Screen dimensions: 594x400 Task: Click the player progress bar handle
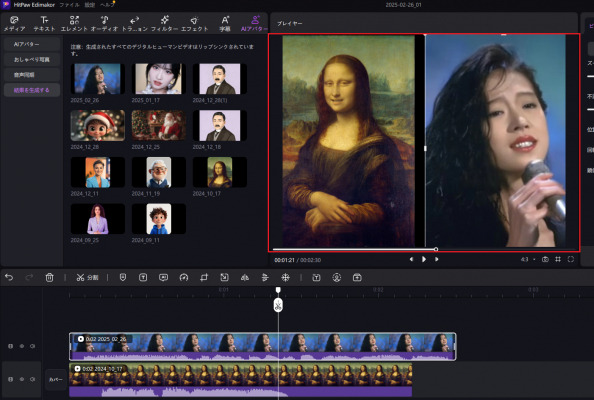pyautogui.click(x=436, y=249)
